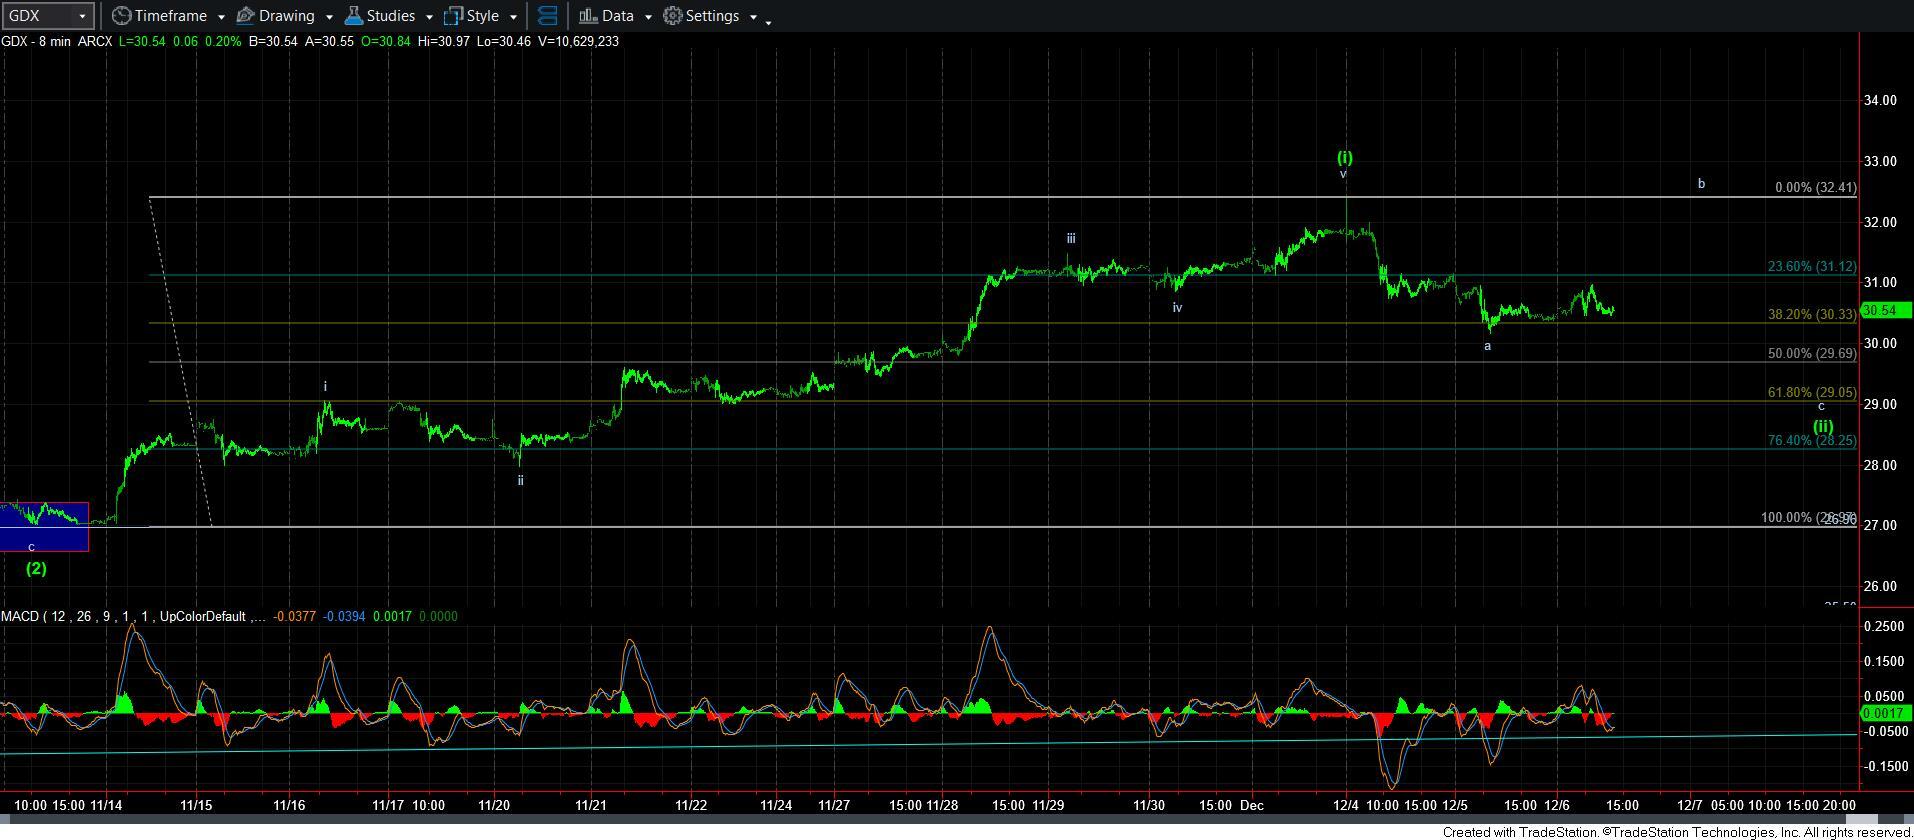Select the '23.60% (31.12)' Fibonacci label

click(1812, 267)
